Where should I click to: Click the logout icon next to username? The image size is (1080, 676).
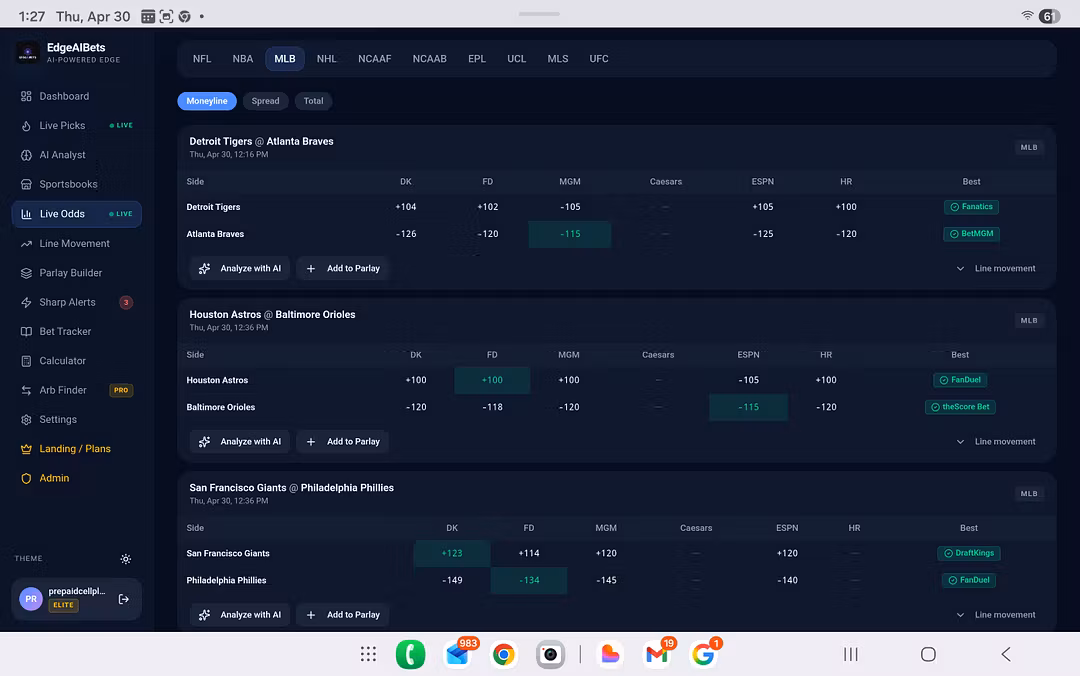pos(124,599)
